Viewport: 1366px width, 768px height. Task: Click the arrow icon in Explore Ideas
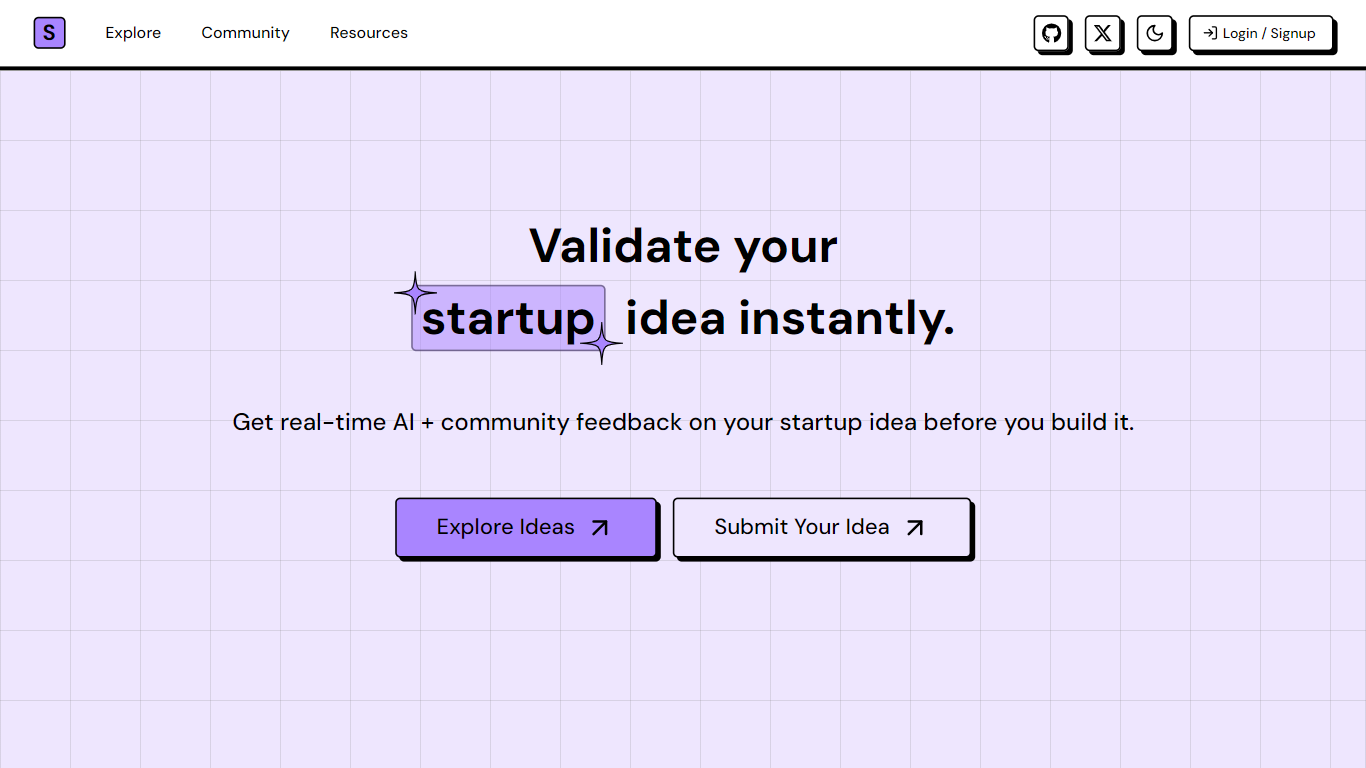(x=599, y=528)
